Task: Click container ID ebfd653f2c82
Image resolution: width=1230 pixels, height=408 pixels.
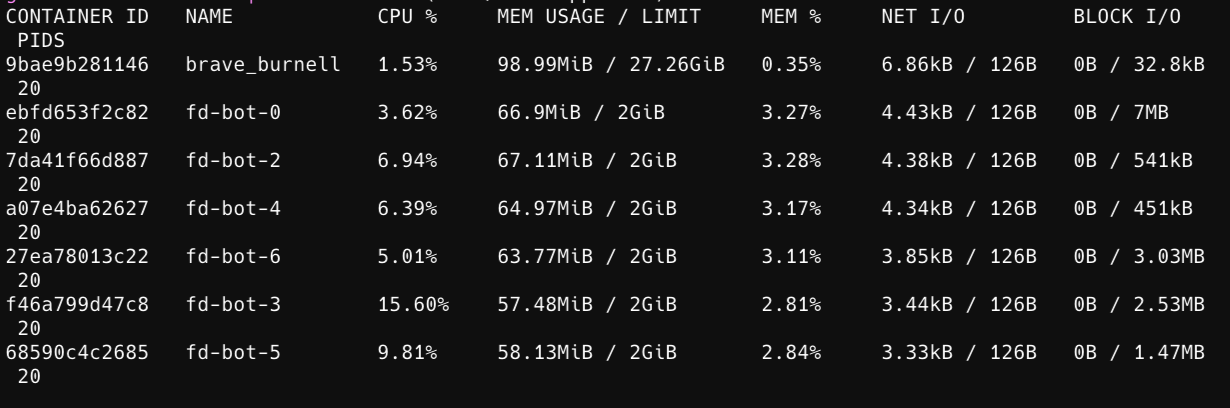Action: pyautogui.click(x=77, y=113)
